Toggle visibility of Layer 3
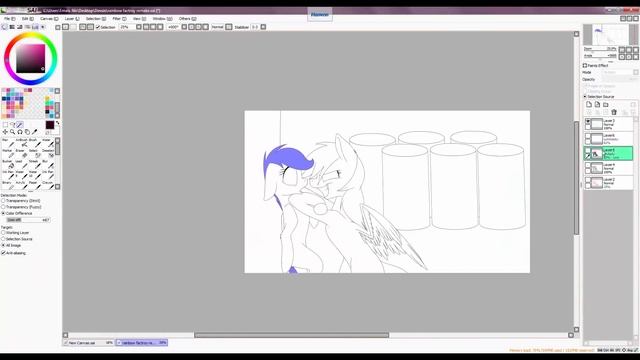Image resolution: width=640 pixels, height=360 pixels. coord(588,121)
